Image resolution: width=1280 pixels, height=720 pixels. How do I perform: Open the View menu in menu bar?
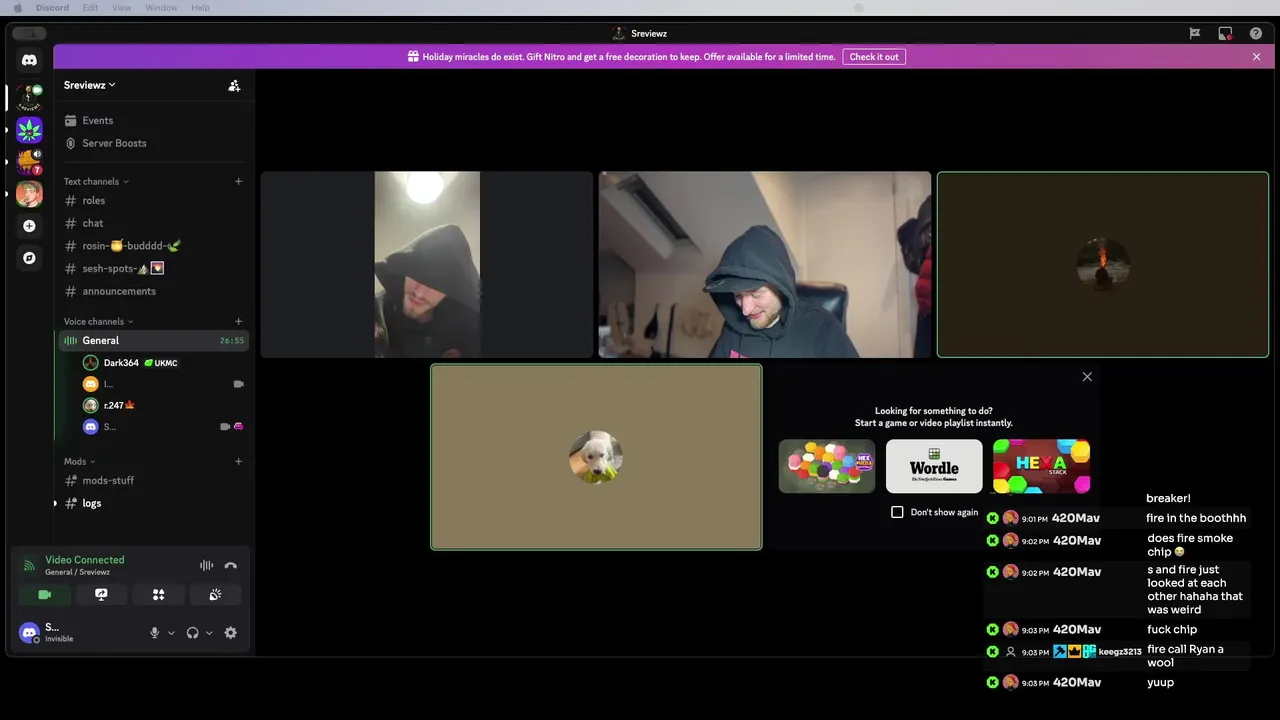point(121,8)
